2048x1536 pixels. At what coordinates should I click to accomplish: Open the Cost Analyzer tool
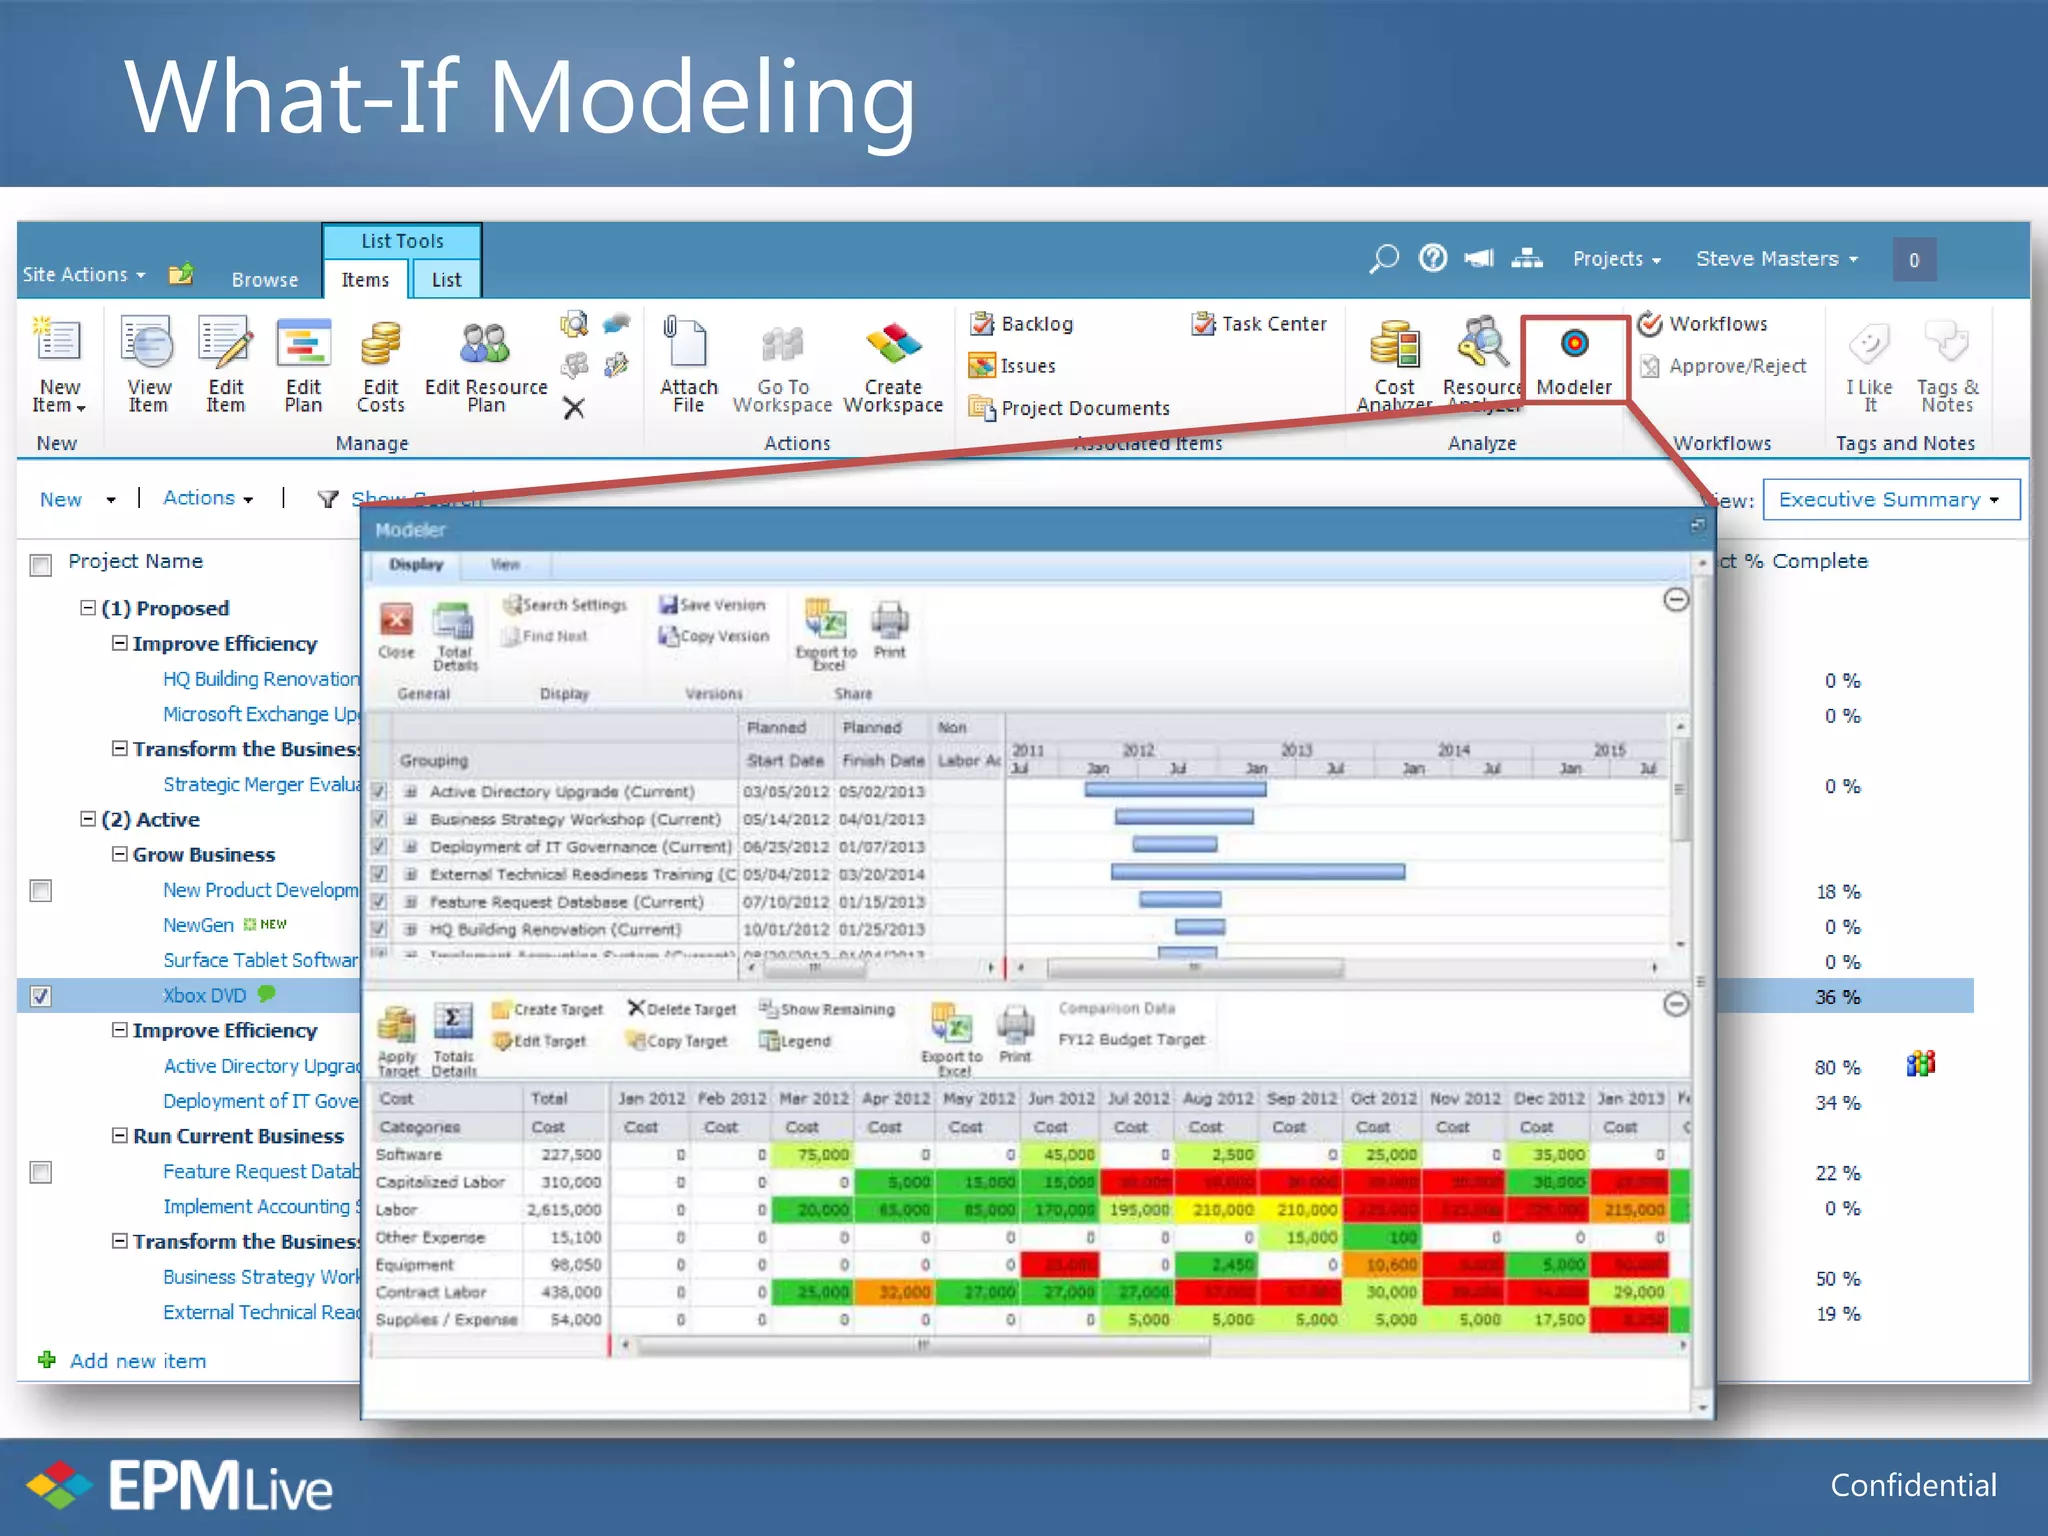click(x=1394, y=344)
